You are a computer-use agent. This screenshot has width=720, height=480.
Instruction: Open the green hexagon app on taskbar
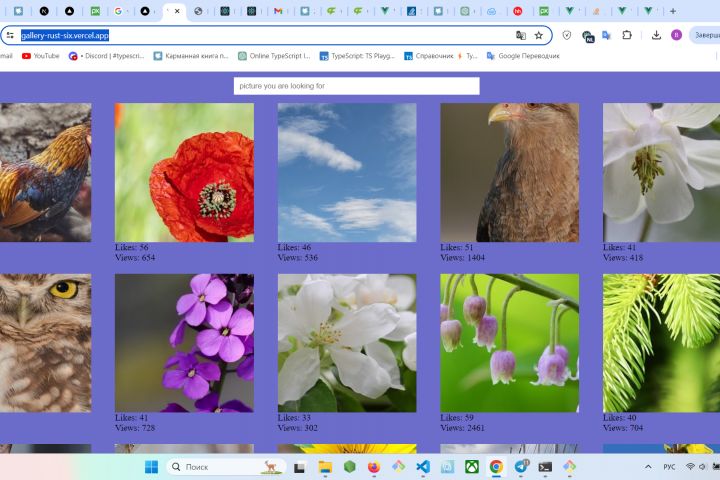point(349,467)
